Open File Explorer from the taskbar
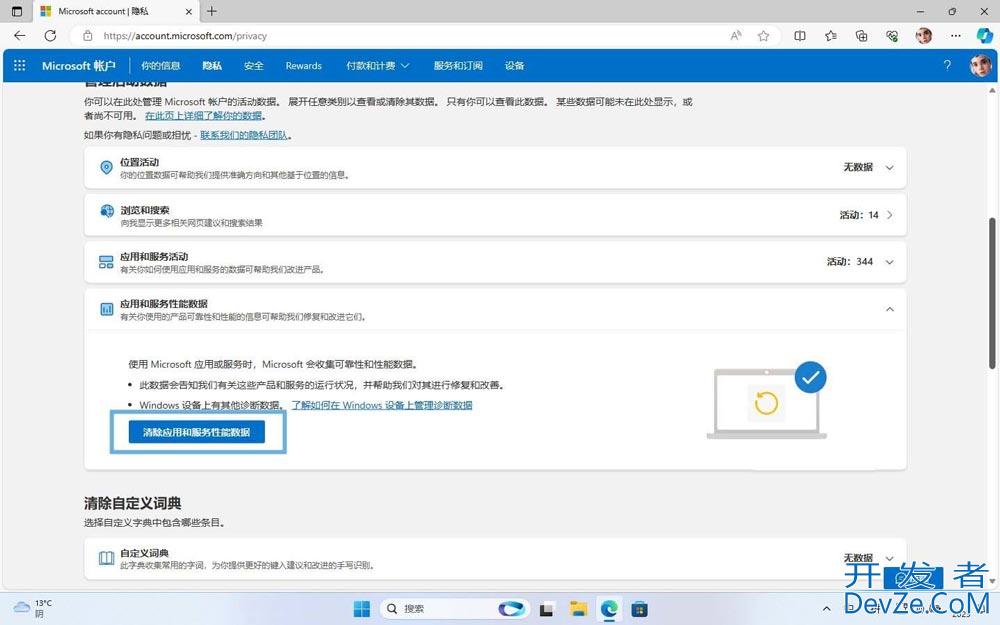The image size is (1000, 625). click(x=578, y=608)
